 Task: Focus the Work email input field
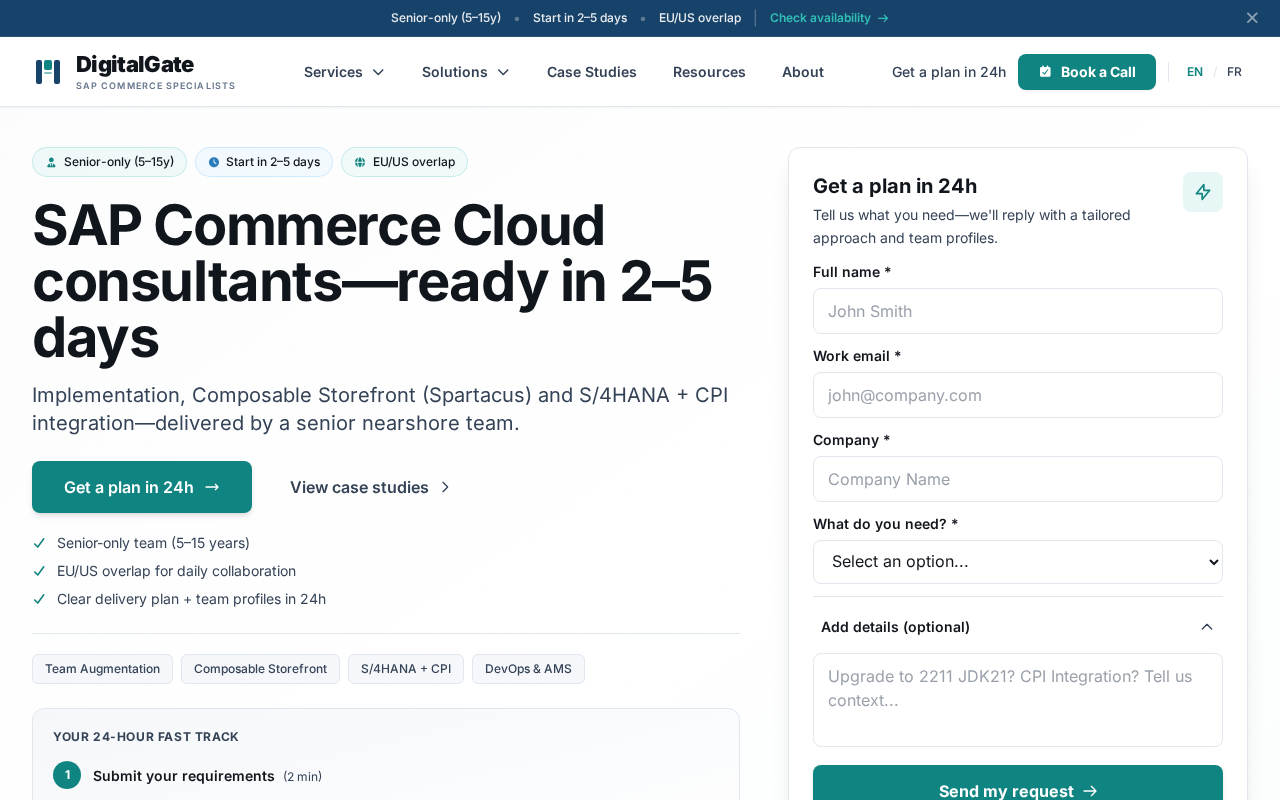[1017, 395]
